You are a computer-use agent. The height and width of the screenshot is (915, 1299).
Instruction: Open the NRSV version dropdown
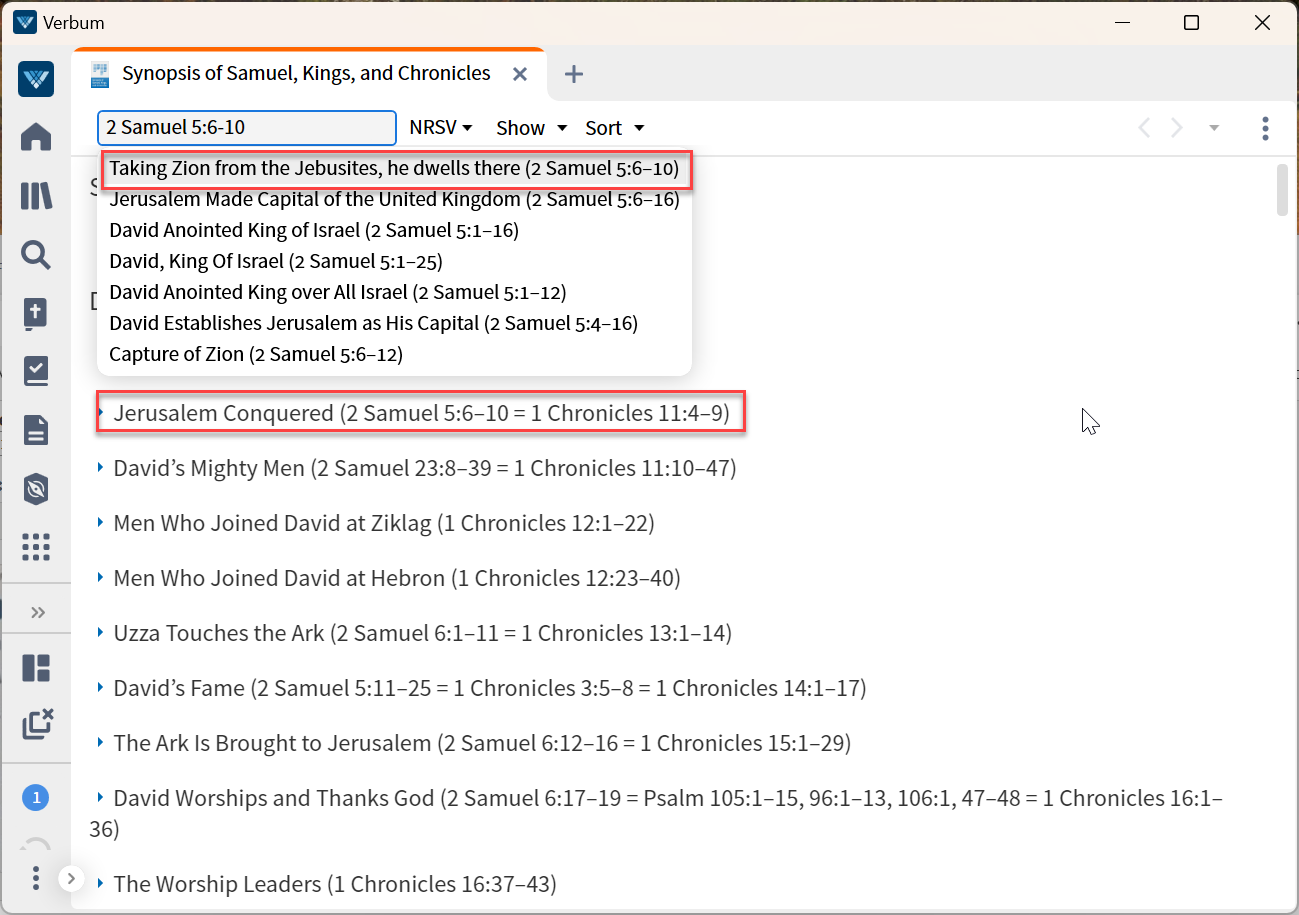[440, 128]
